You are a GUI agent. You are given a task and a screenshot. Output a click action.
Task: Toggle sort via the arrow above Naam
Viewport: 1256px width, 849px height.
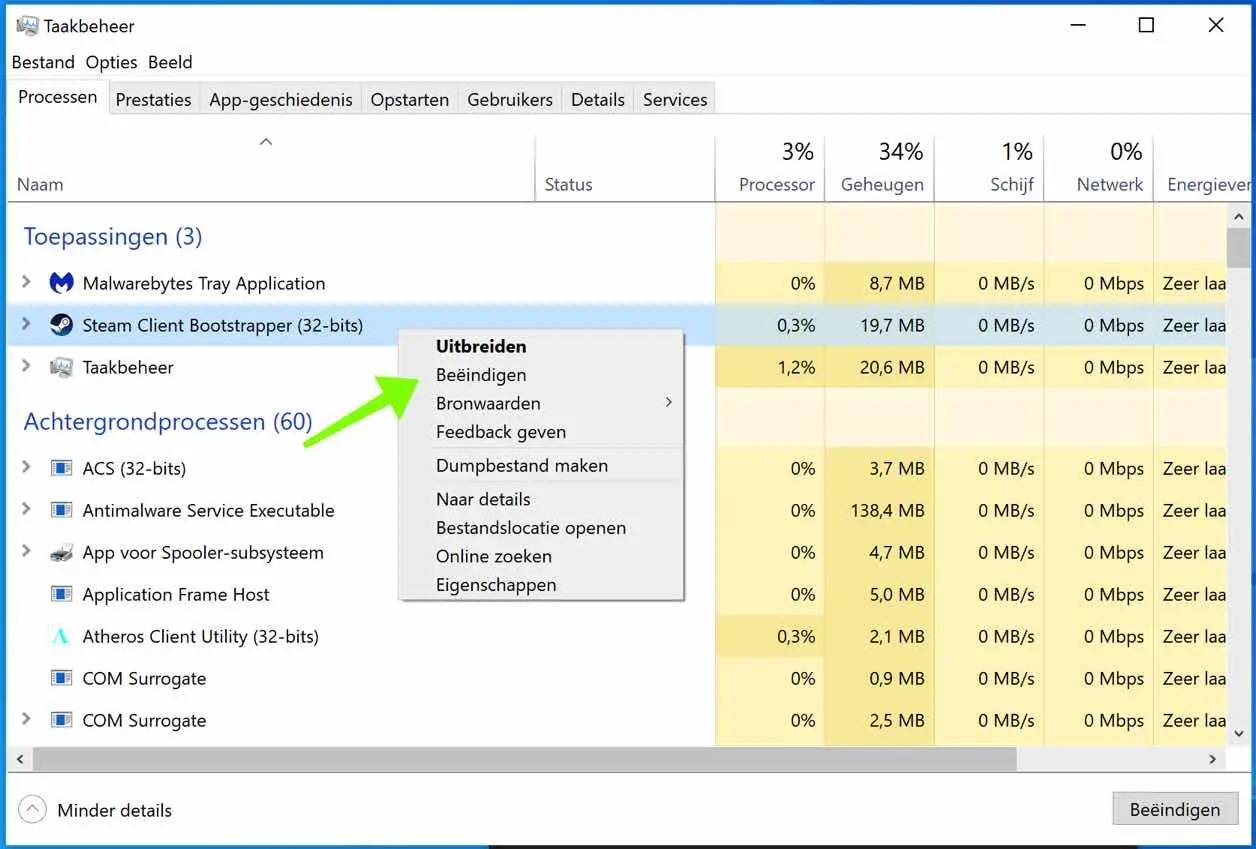point(266,142)
